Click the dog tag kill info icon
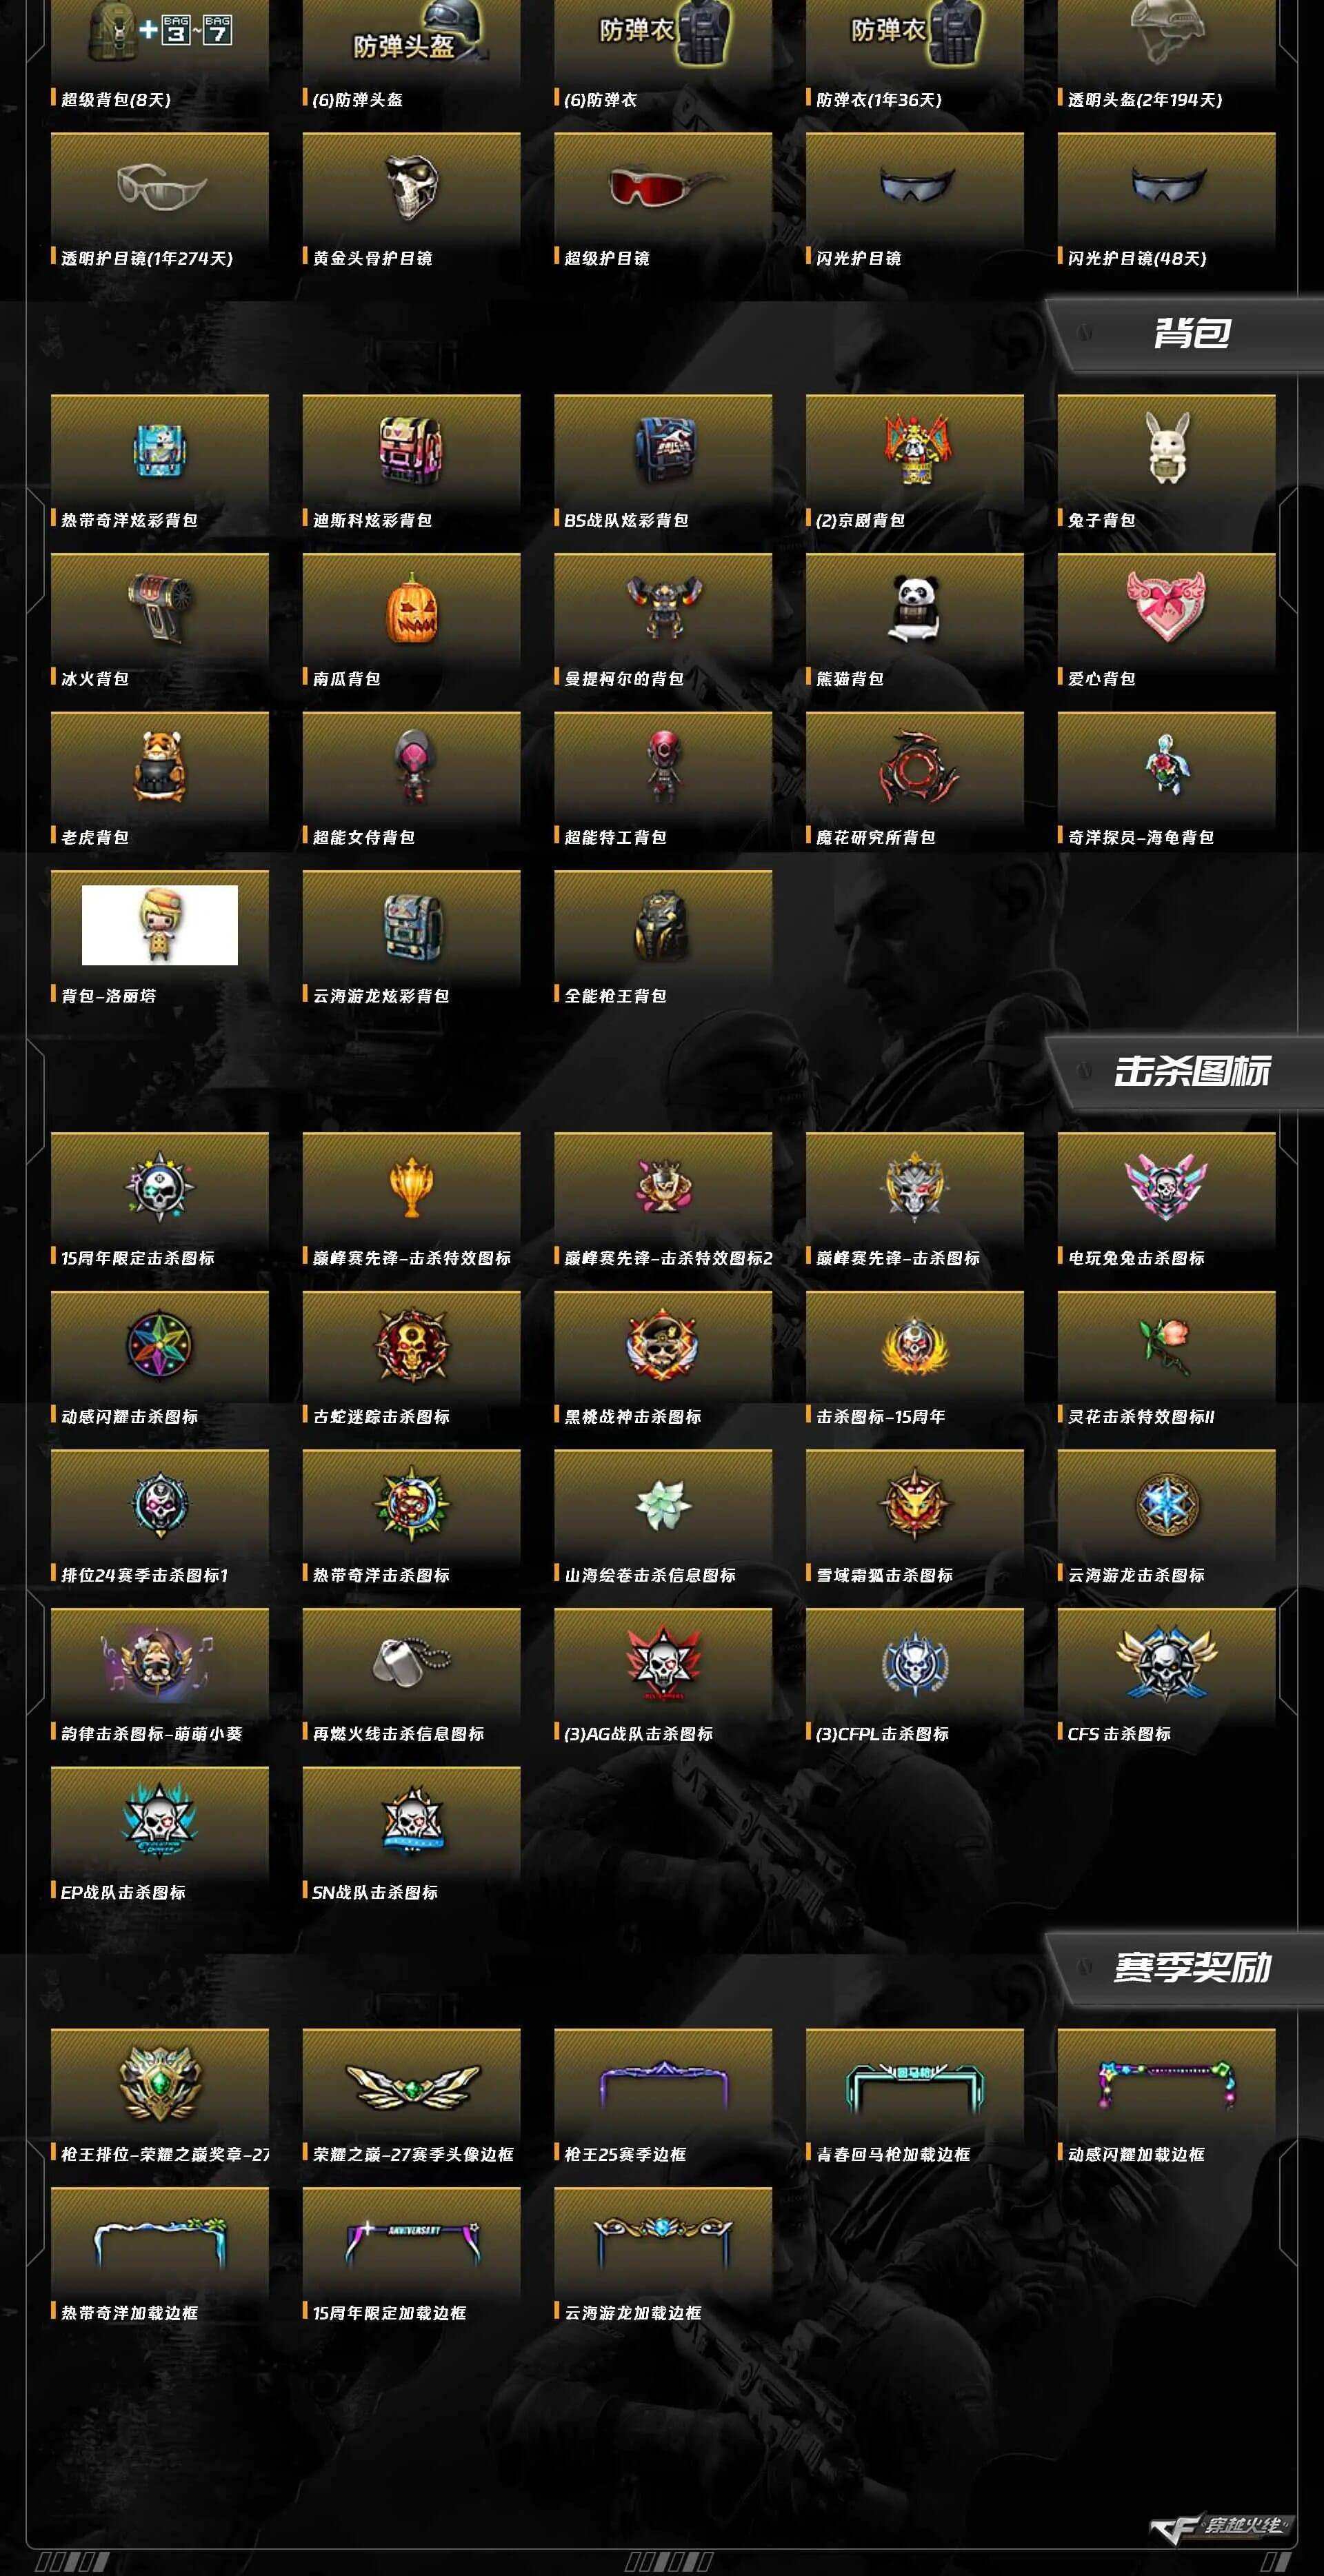1324x2576 pixels. pyautogui.click(x=412, y=1662)
